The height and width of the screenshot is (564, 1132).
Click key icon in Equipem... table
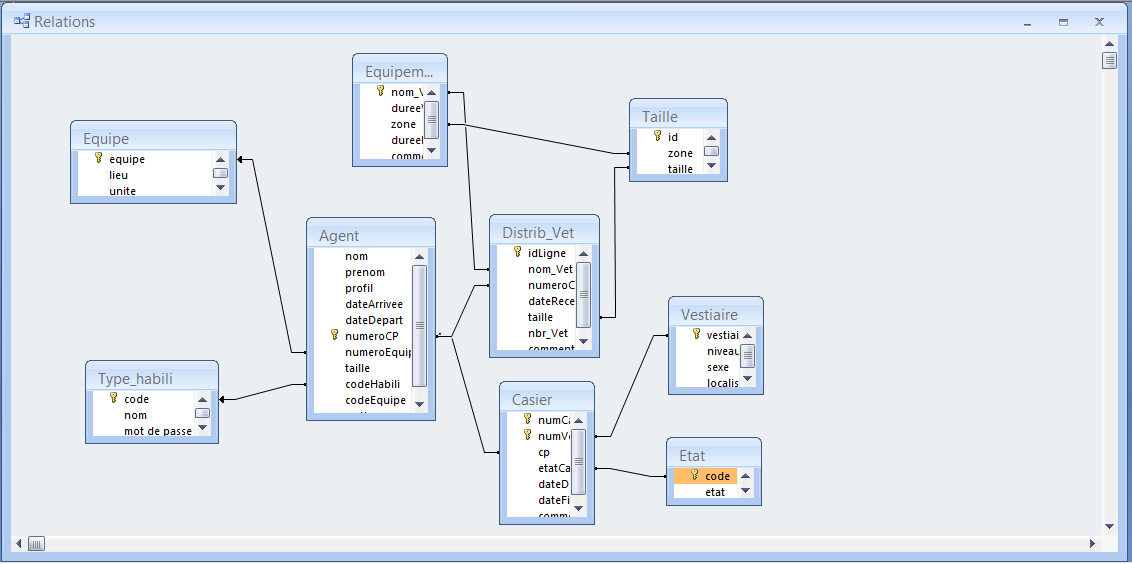coord(380,91)
